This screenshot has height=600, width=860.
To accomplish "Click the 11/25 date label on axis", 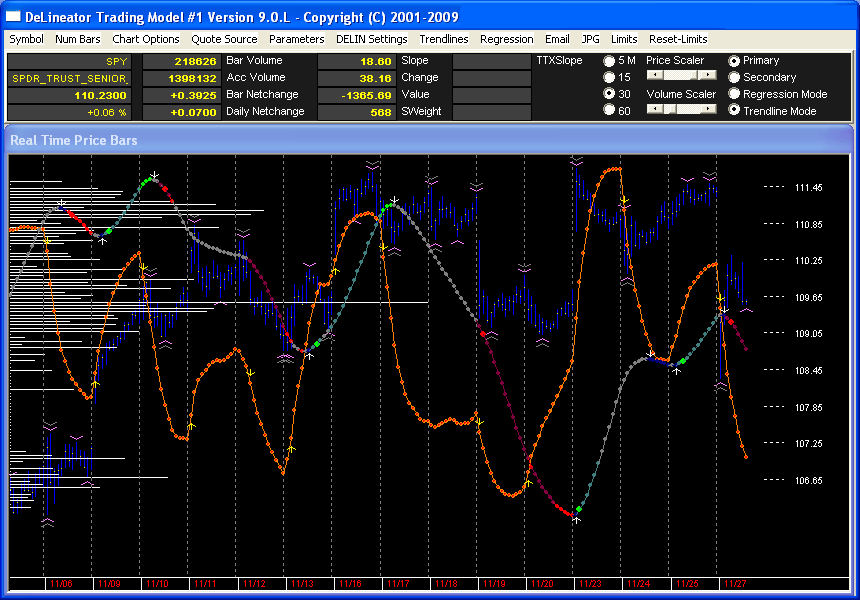I will 687,584.
